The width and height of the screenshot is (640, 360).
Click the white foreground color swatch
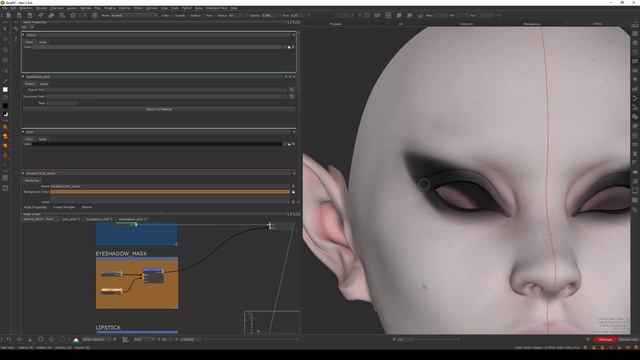tap(5, 89)
